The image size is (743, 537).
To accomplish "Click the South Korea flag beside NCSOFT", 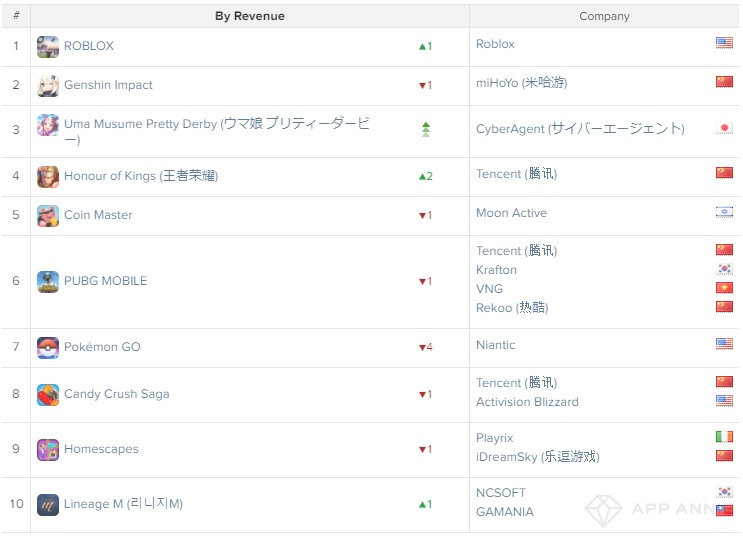I will click(724, 491).
